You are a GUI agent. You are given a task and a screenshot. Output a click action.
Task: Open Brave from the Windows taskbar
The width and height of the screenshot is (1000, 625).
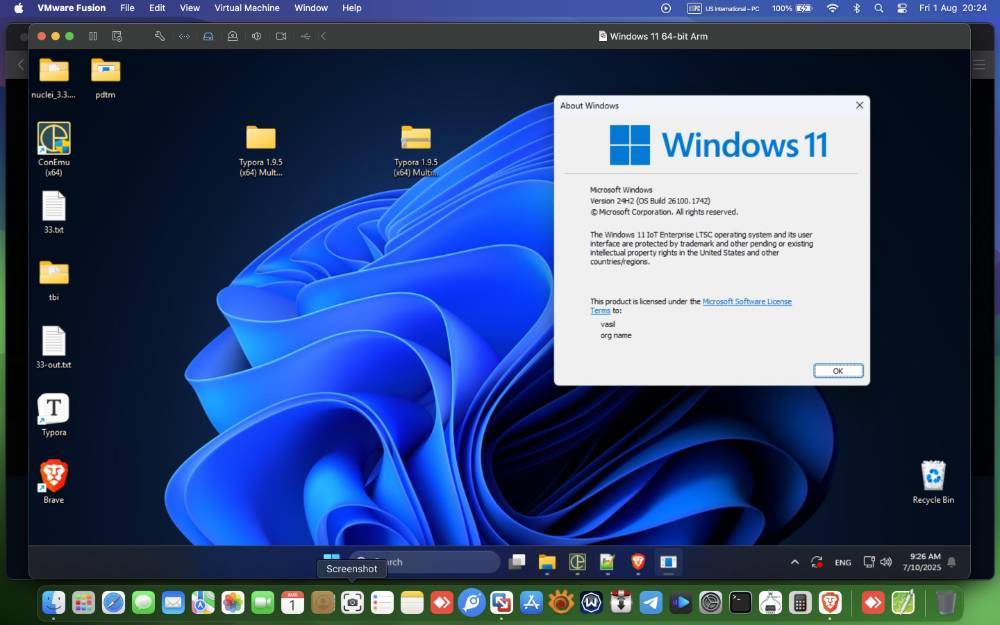click(x=638, y=561)
